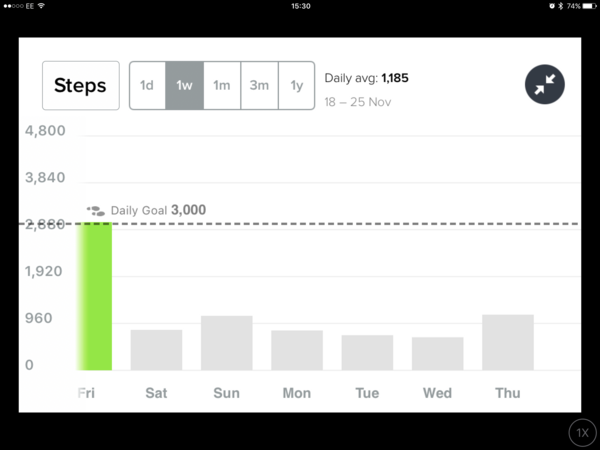Tap the daily goal footsteps icon
This screenshot has width=600, height=450.
pos(96,211)
